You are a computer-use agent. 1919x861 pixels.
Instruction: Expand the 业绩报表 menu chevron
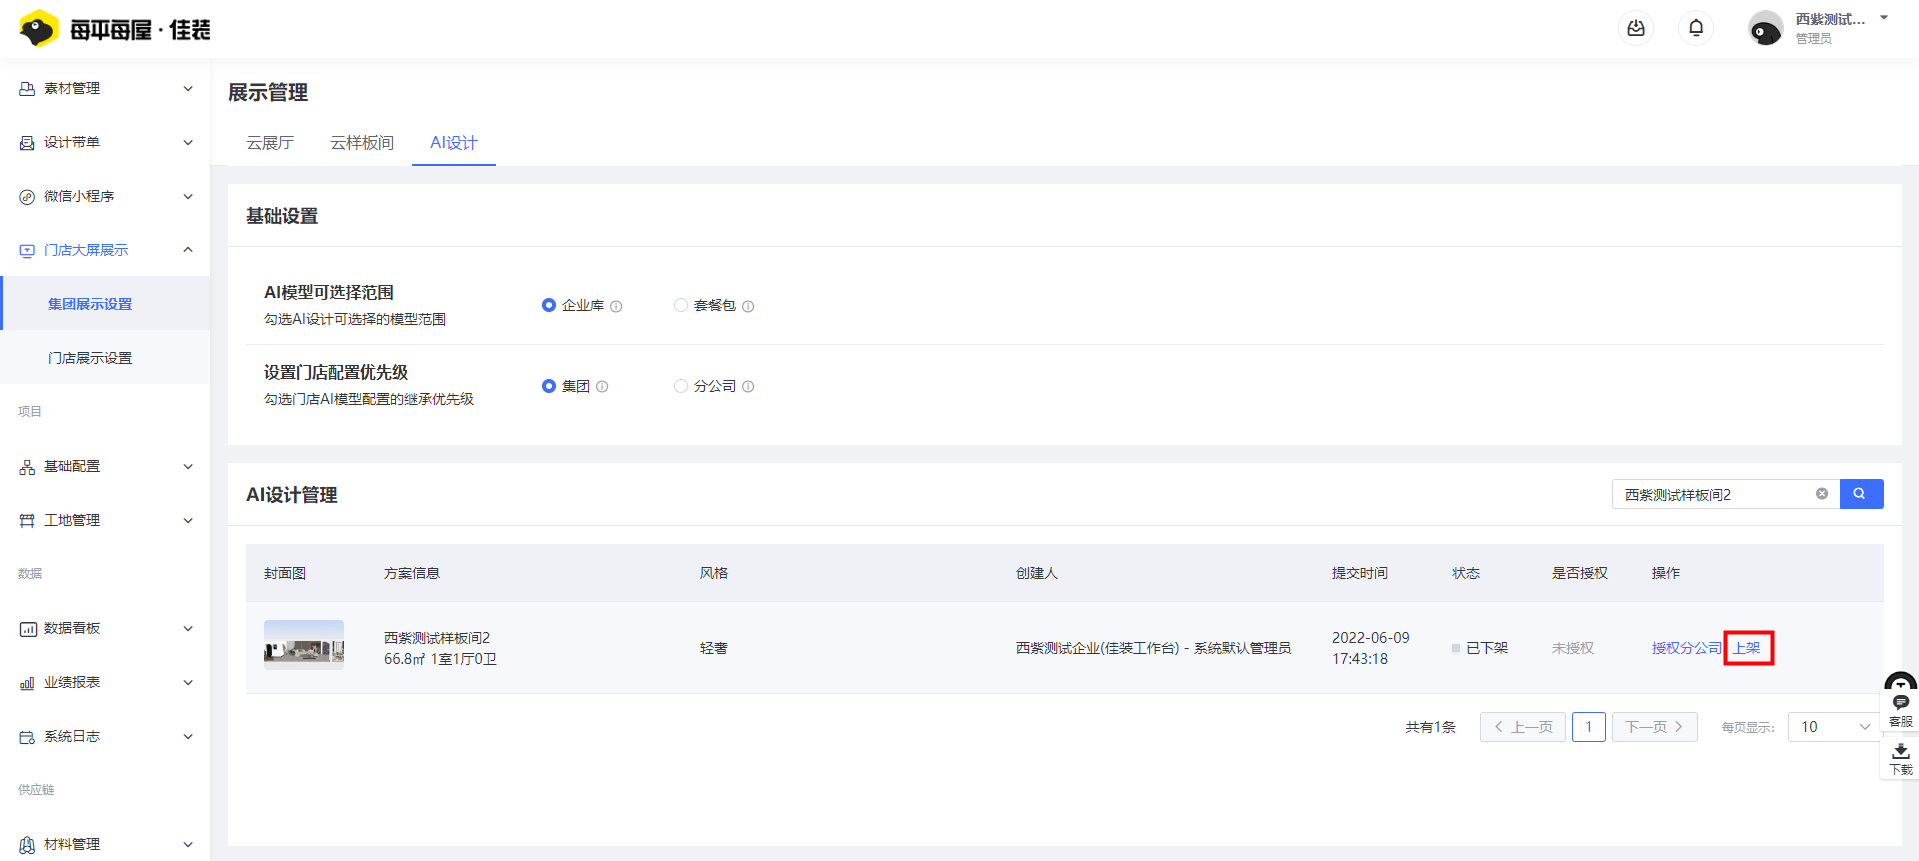click(x=188, y=683)
